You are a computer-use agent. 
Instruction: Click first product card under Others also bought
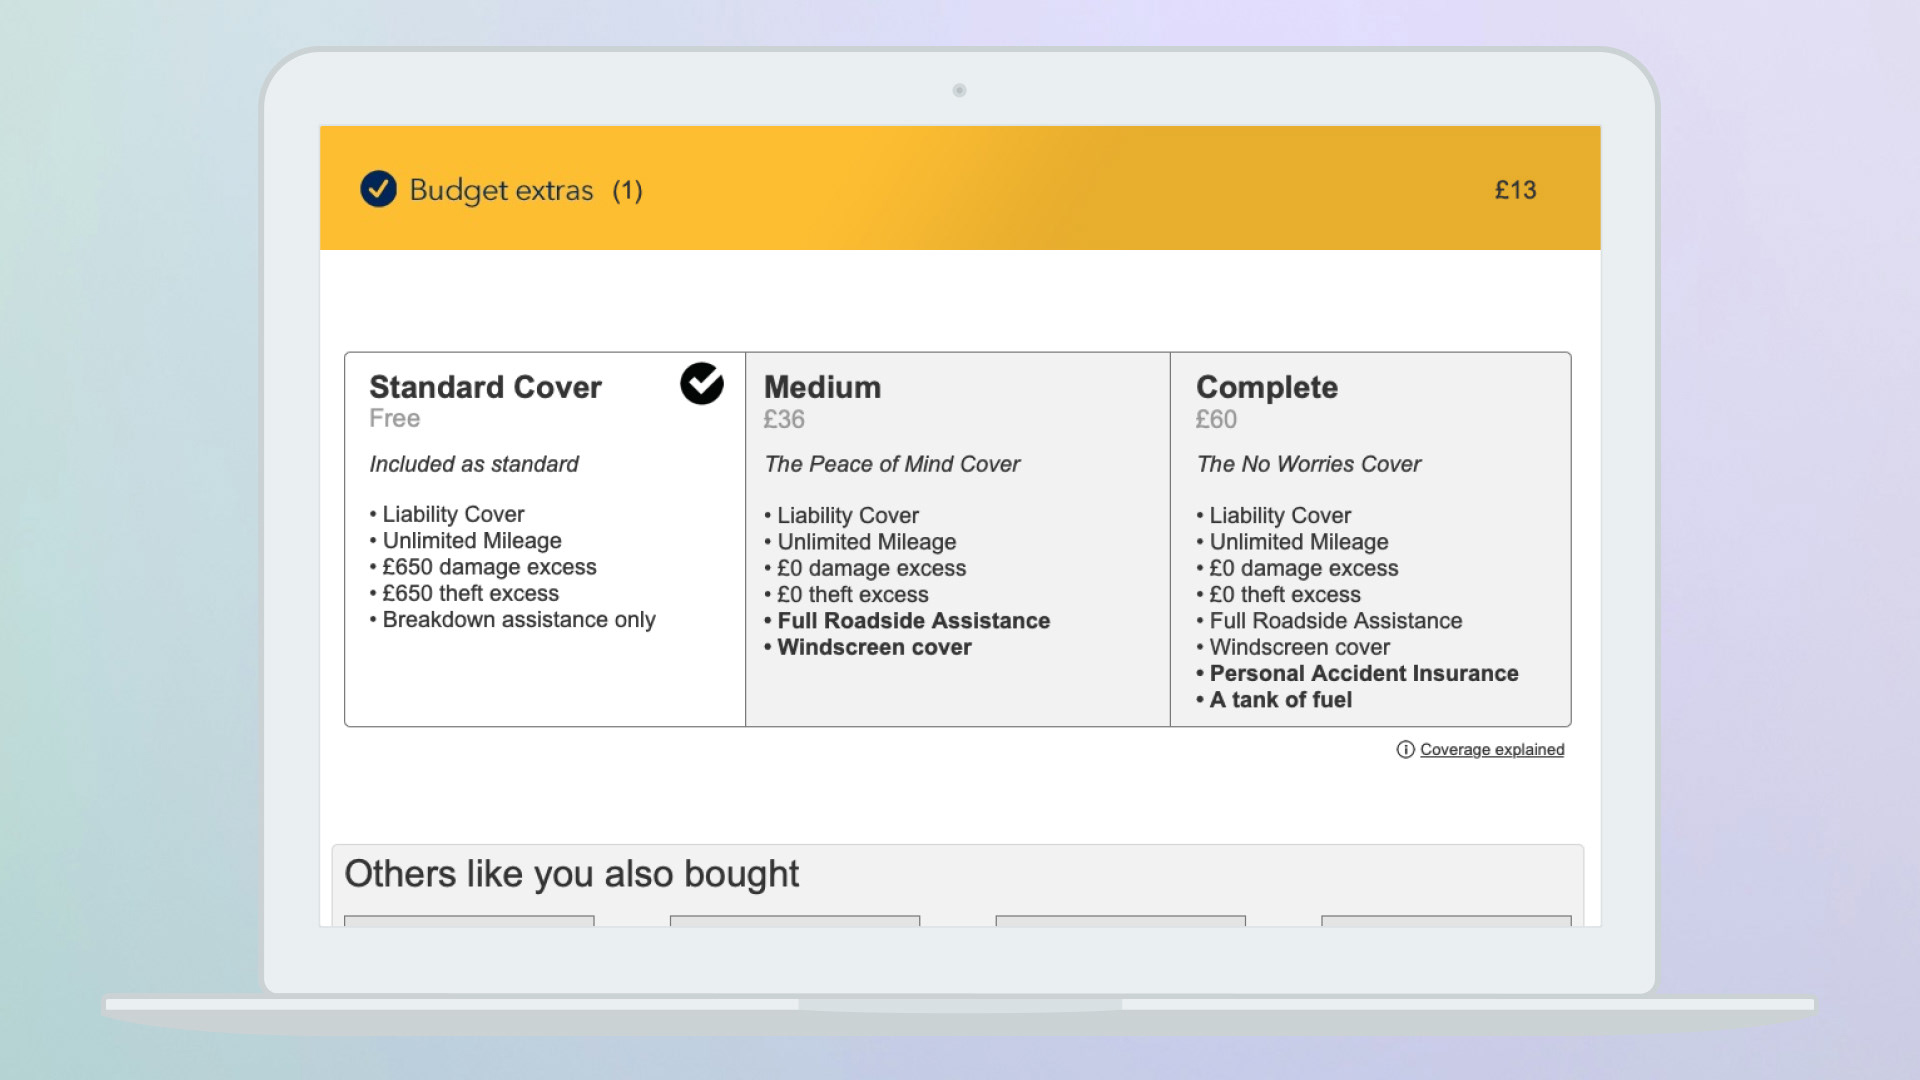[469, 921]
